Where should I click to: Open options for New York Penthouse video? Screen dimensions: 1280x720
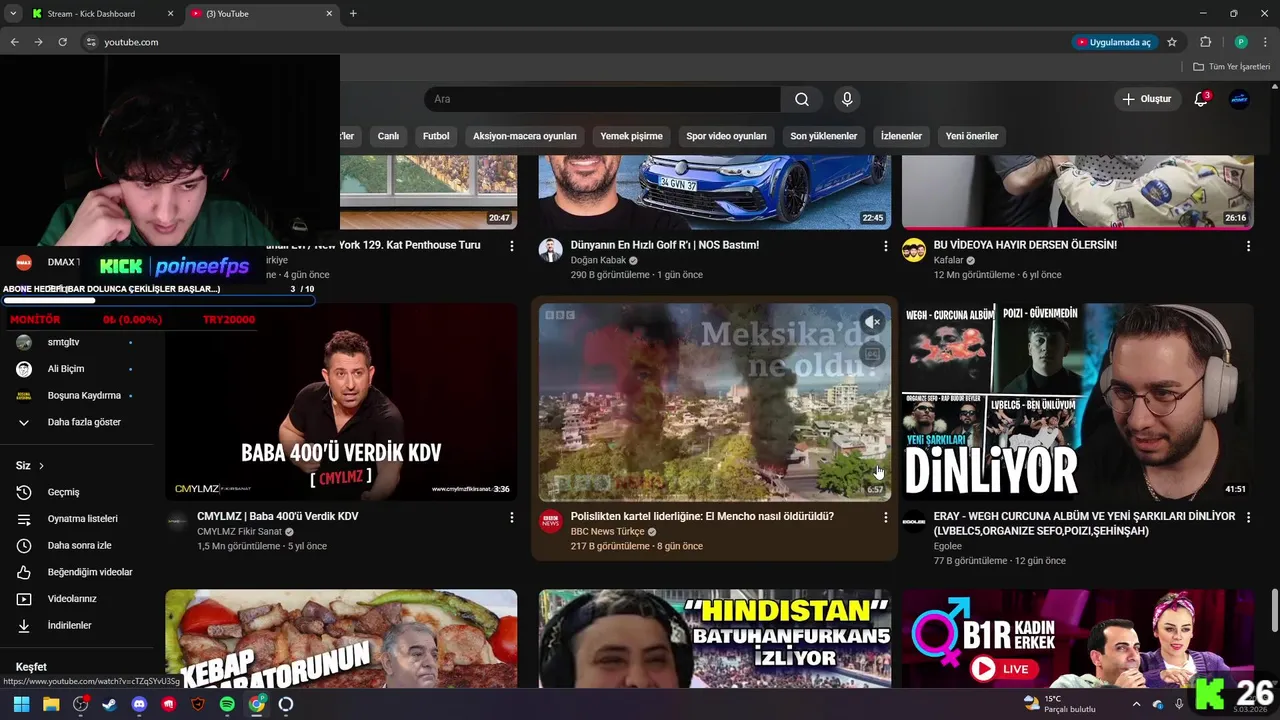[x=512, y=246]
